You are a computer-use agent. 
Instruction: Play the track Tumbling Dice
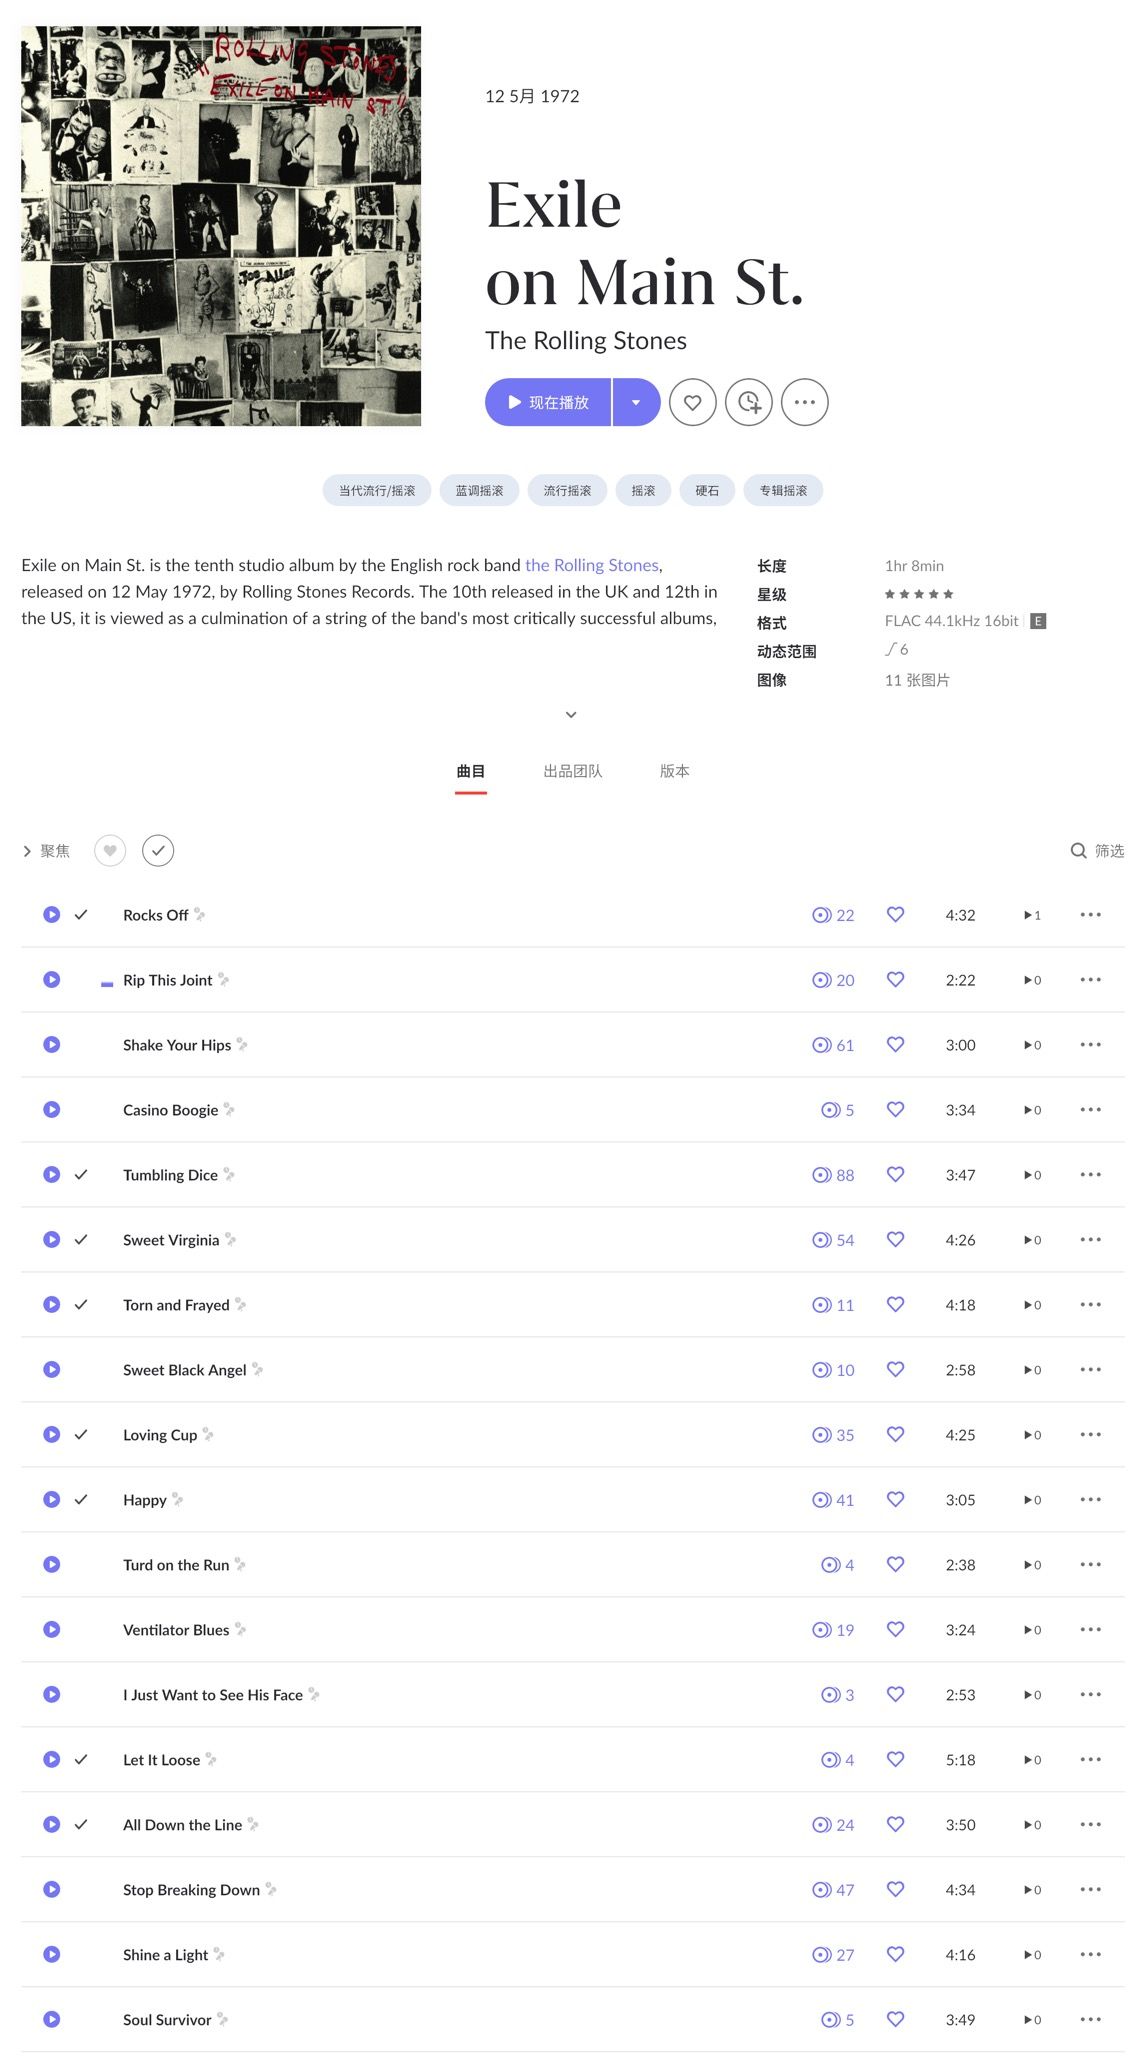point(52,1174)
